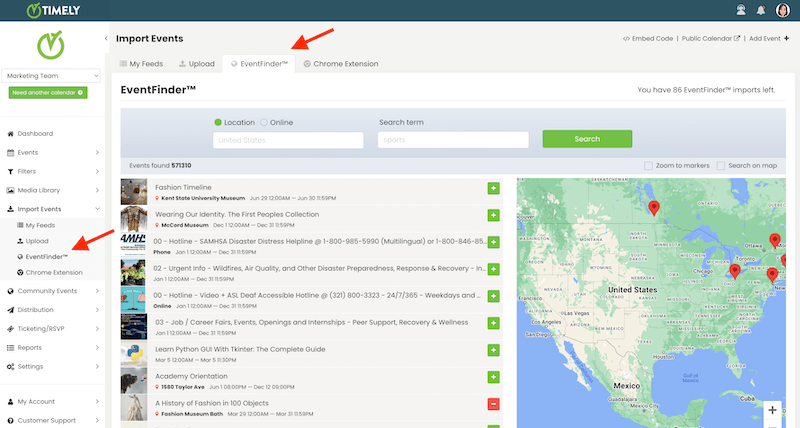The width and height of the screenshot is (800, 428).
Task: Click the Add Event link
Action: (769, 38)
